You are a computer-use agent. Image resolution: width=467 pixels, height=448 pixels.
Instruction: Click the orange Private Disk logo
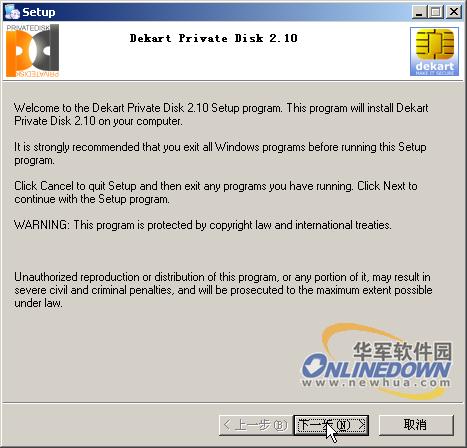coord(32,51)
